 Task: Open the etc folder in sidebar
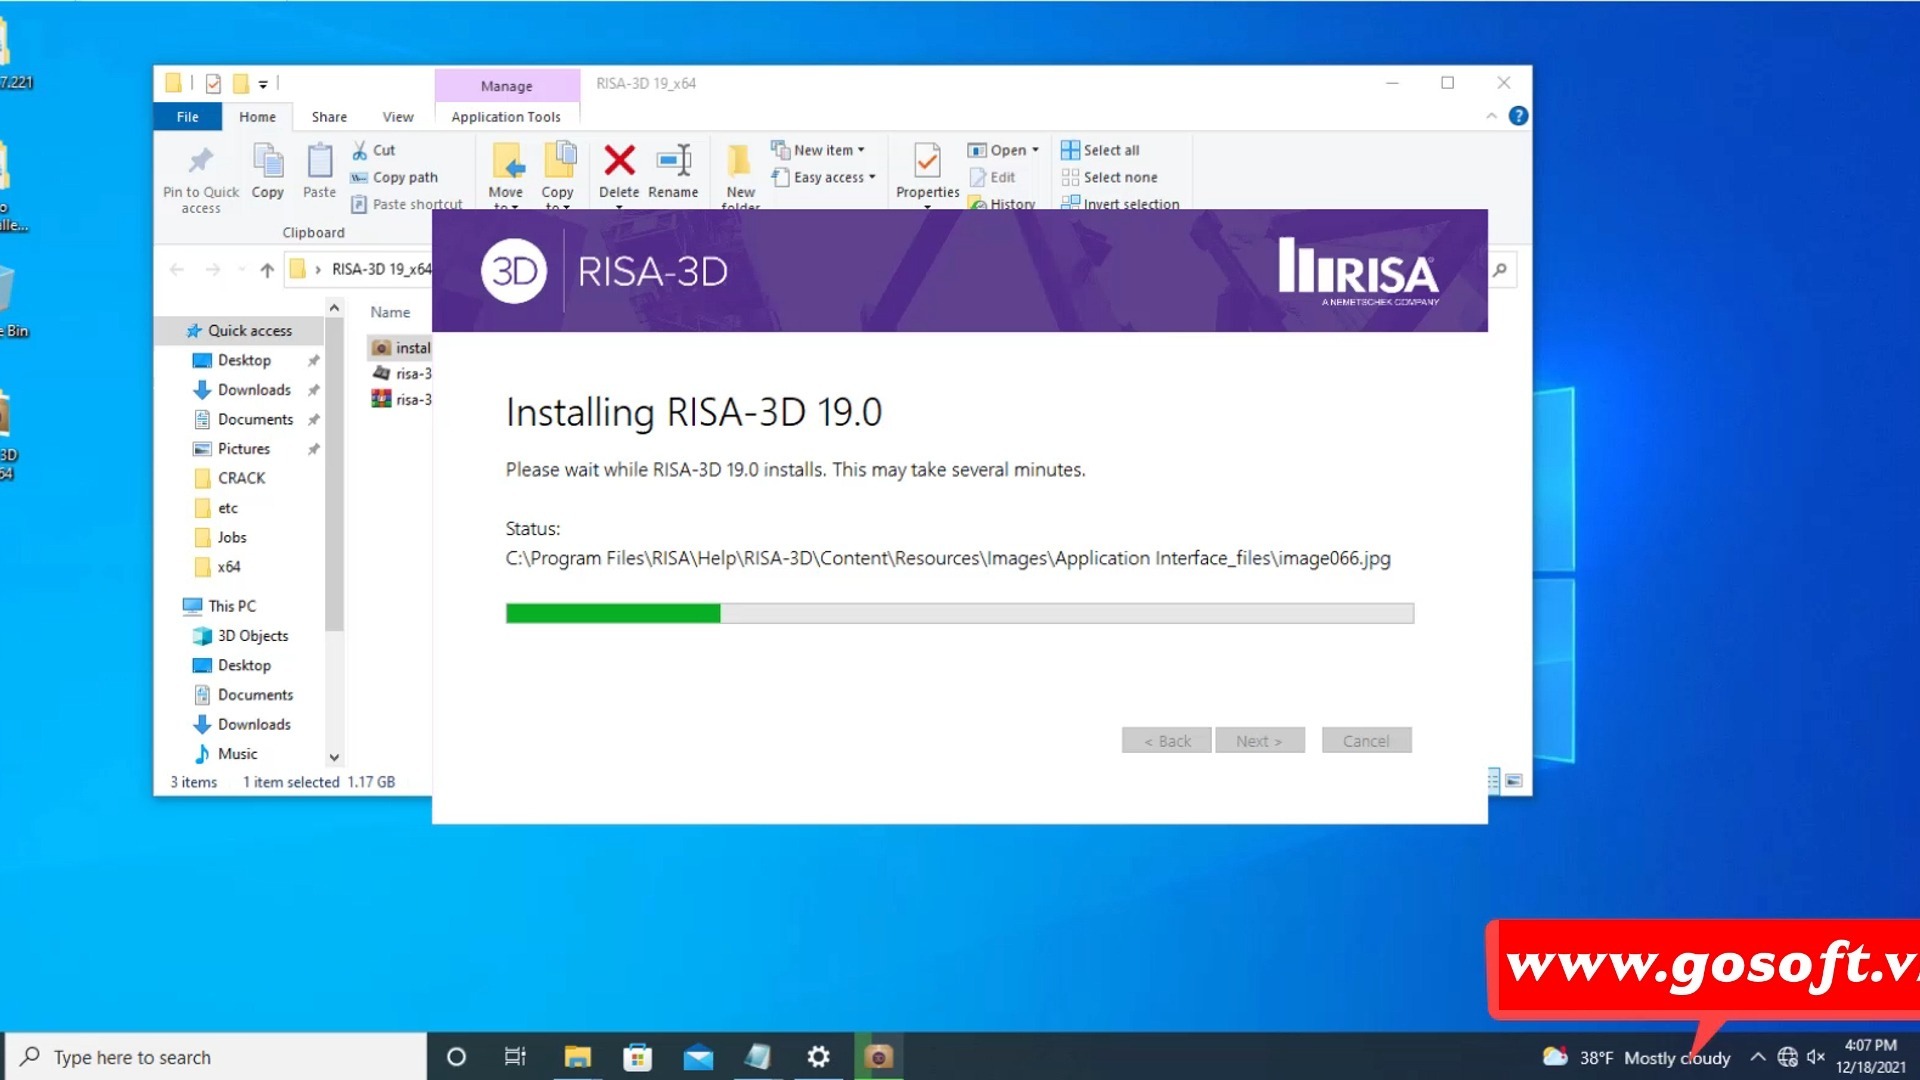point(228,507)
